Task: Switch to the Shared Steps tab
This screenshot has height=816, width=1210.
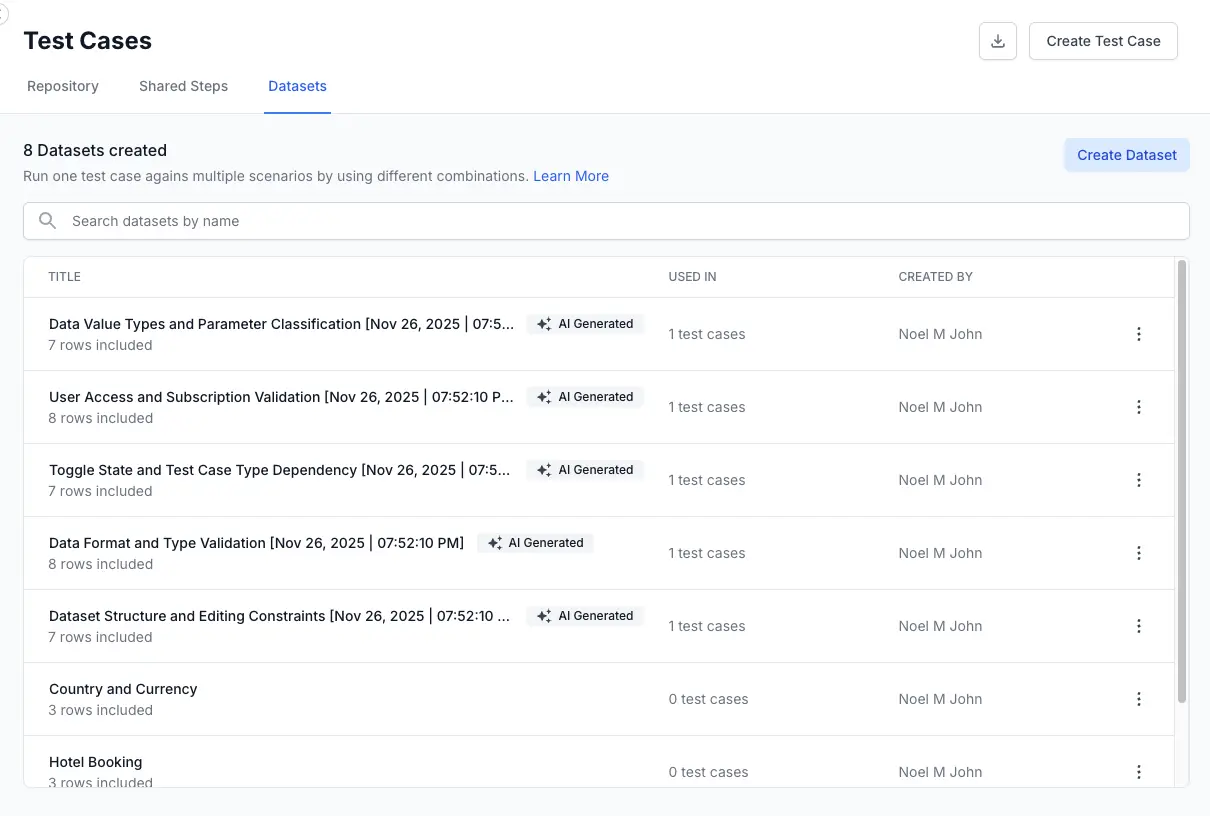Action: point(183,86)
